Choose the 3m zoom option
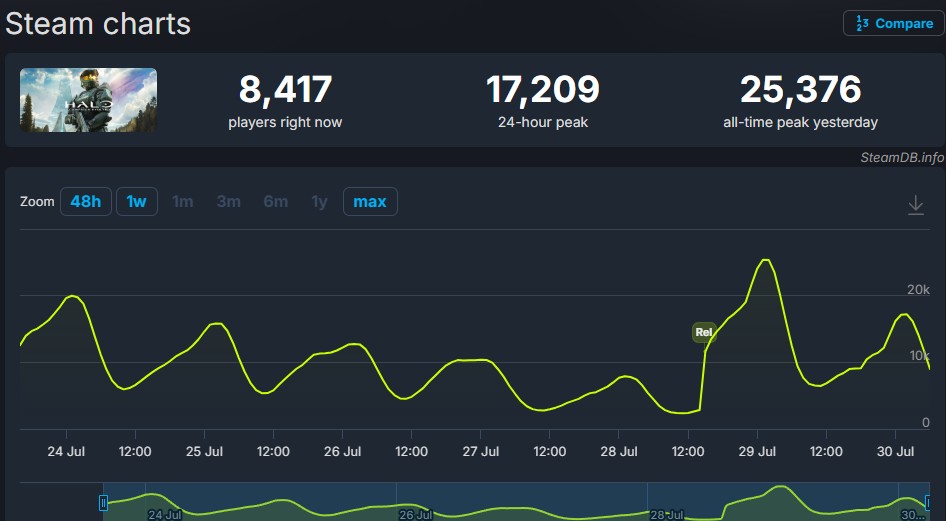 click(x=229, y=201)
